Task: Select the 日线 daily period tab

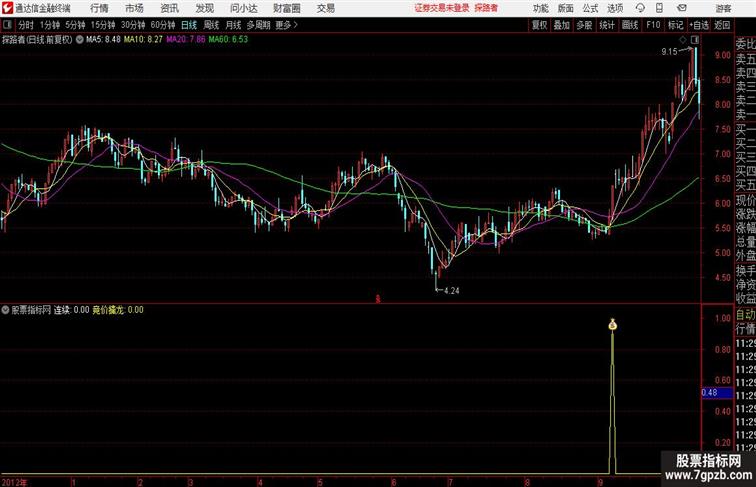Action: click(189, 25)
